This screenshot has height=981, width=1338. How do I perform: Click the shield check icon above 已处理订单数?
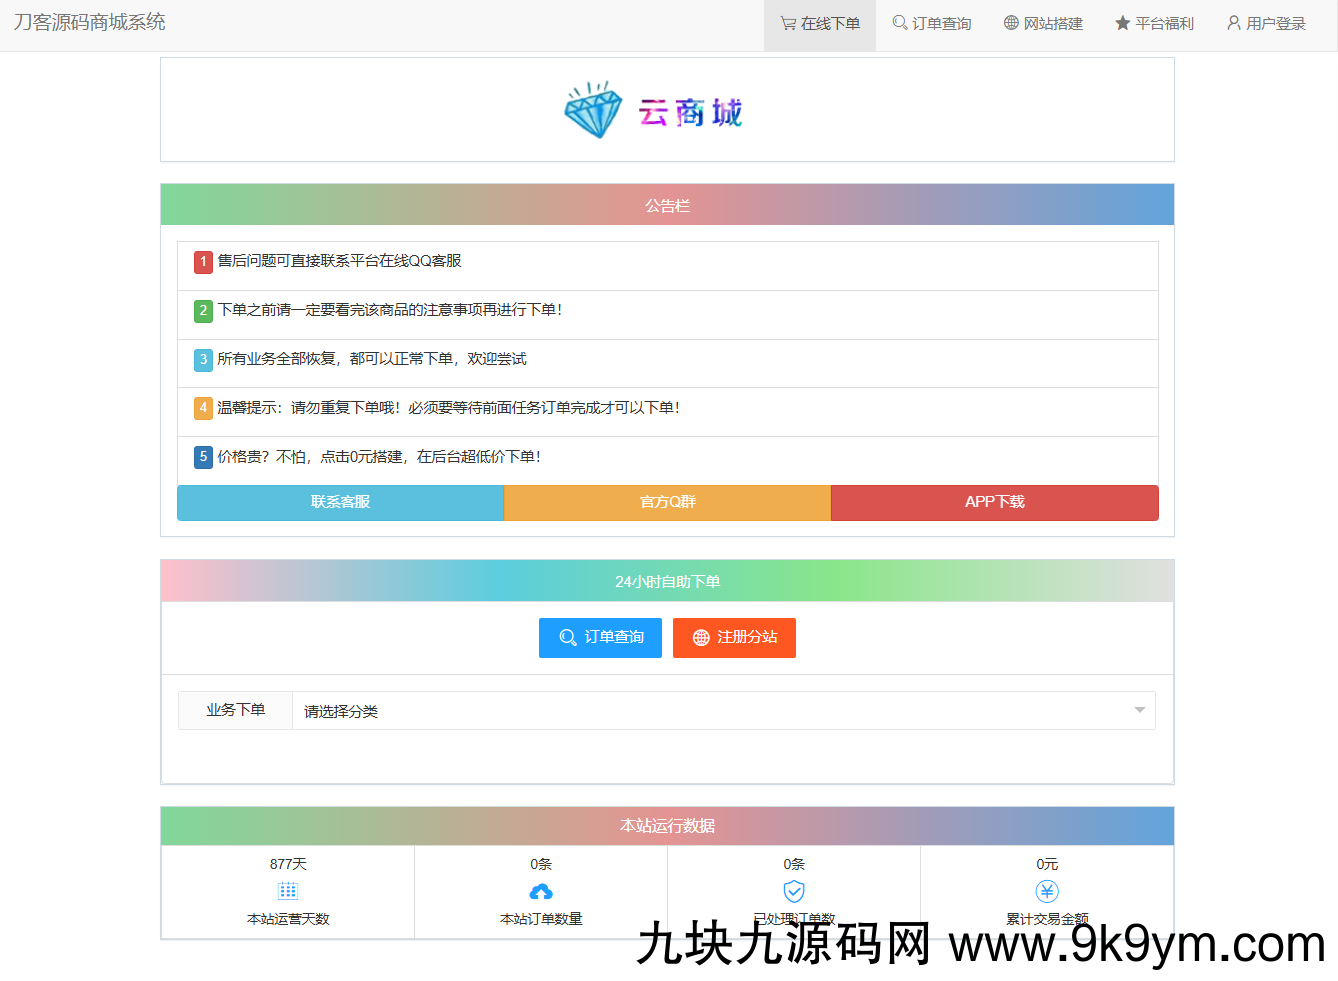[793, 890]
